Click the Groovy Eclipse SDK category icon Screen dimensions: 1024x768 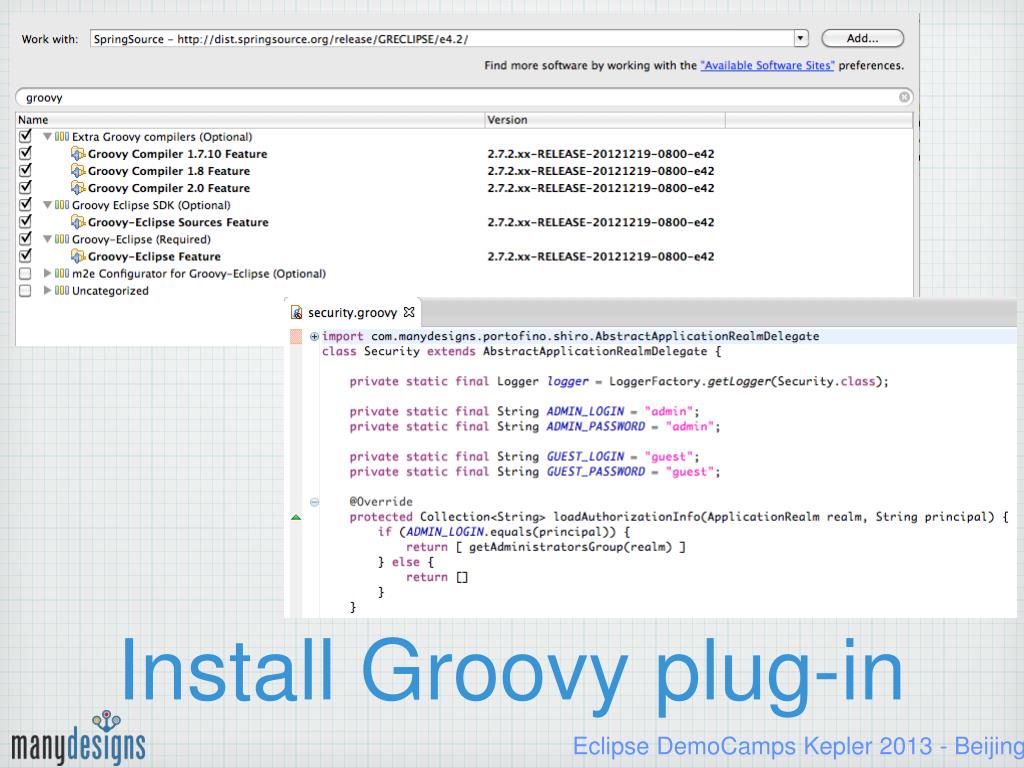(x=62, y=205)
